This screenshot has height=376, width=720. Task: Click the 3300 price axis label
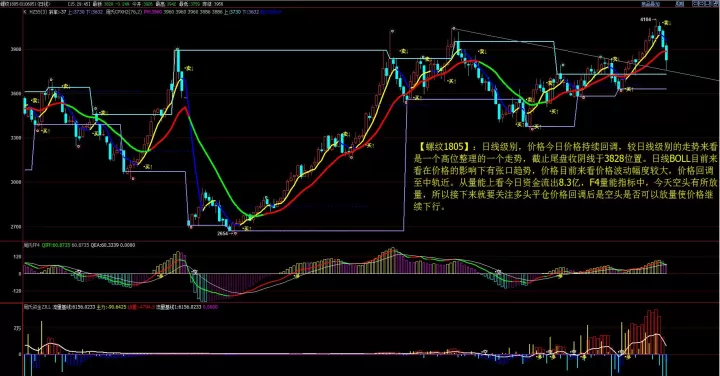pos(16,137)
